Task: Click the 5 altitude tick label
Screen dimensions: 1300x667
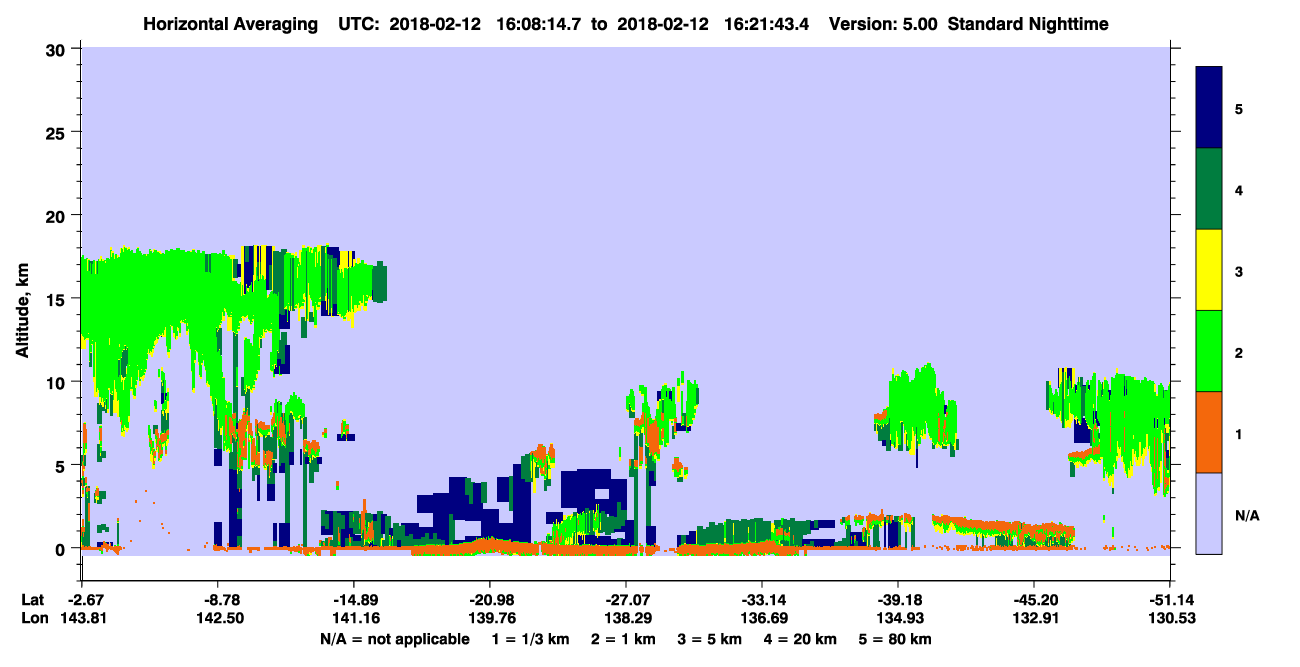Action: click(x=62, y=465)
